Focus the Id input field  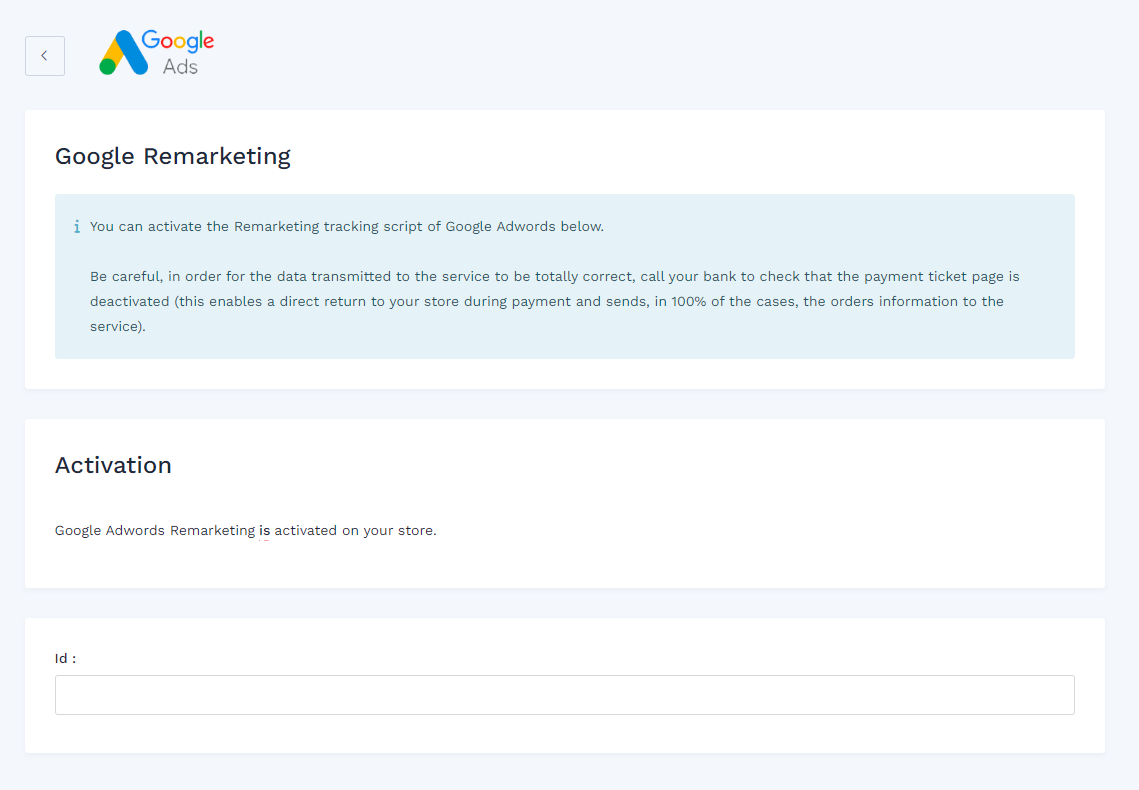[564, 695]
